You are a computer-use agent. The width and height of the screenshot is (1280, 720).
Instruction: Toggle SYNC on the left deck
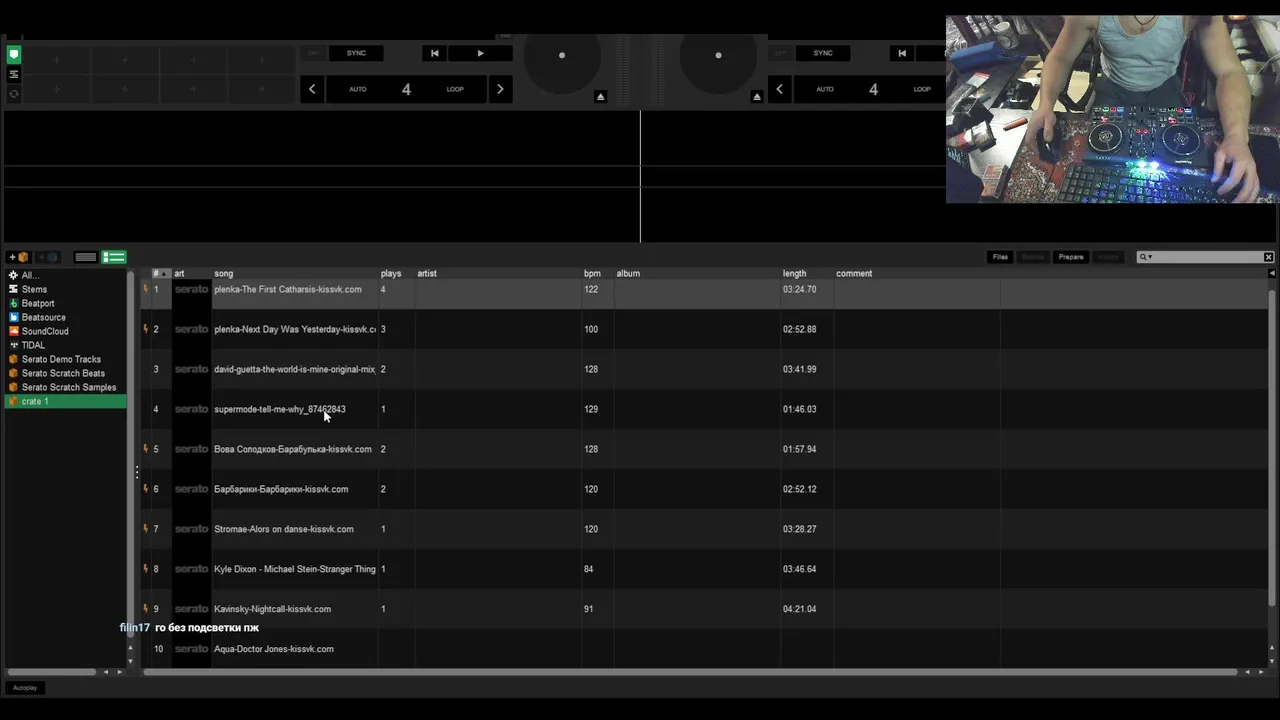[x=356, y=53]
